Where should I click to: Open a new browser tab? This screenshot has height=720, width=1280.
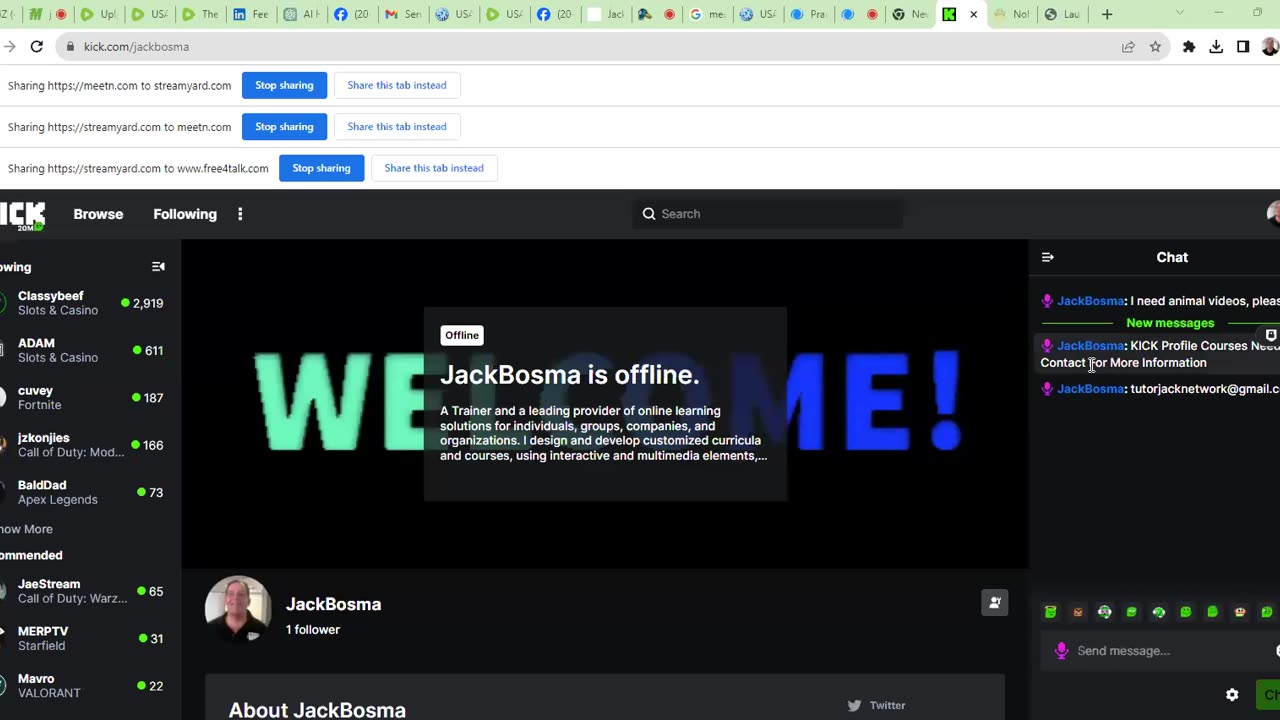(1107, 14)
